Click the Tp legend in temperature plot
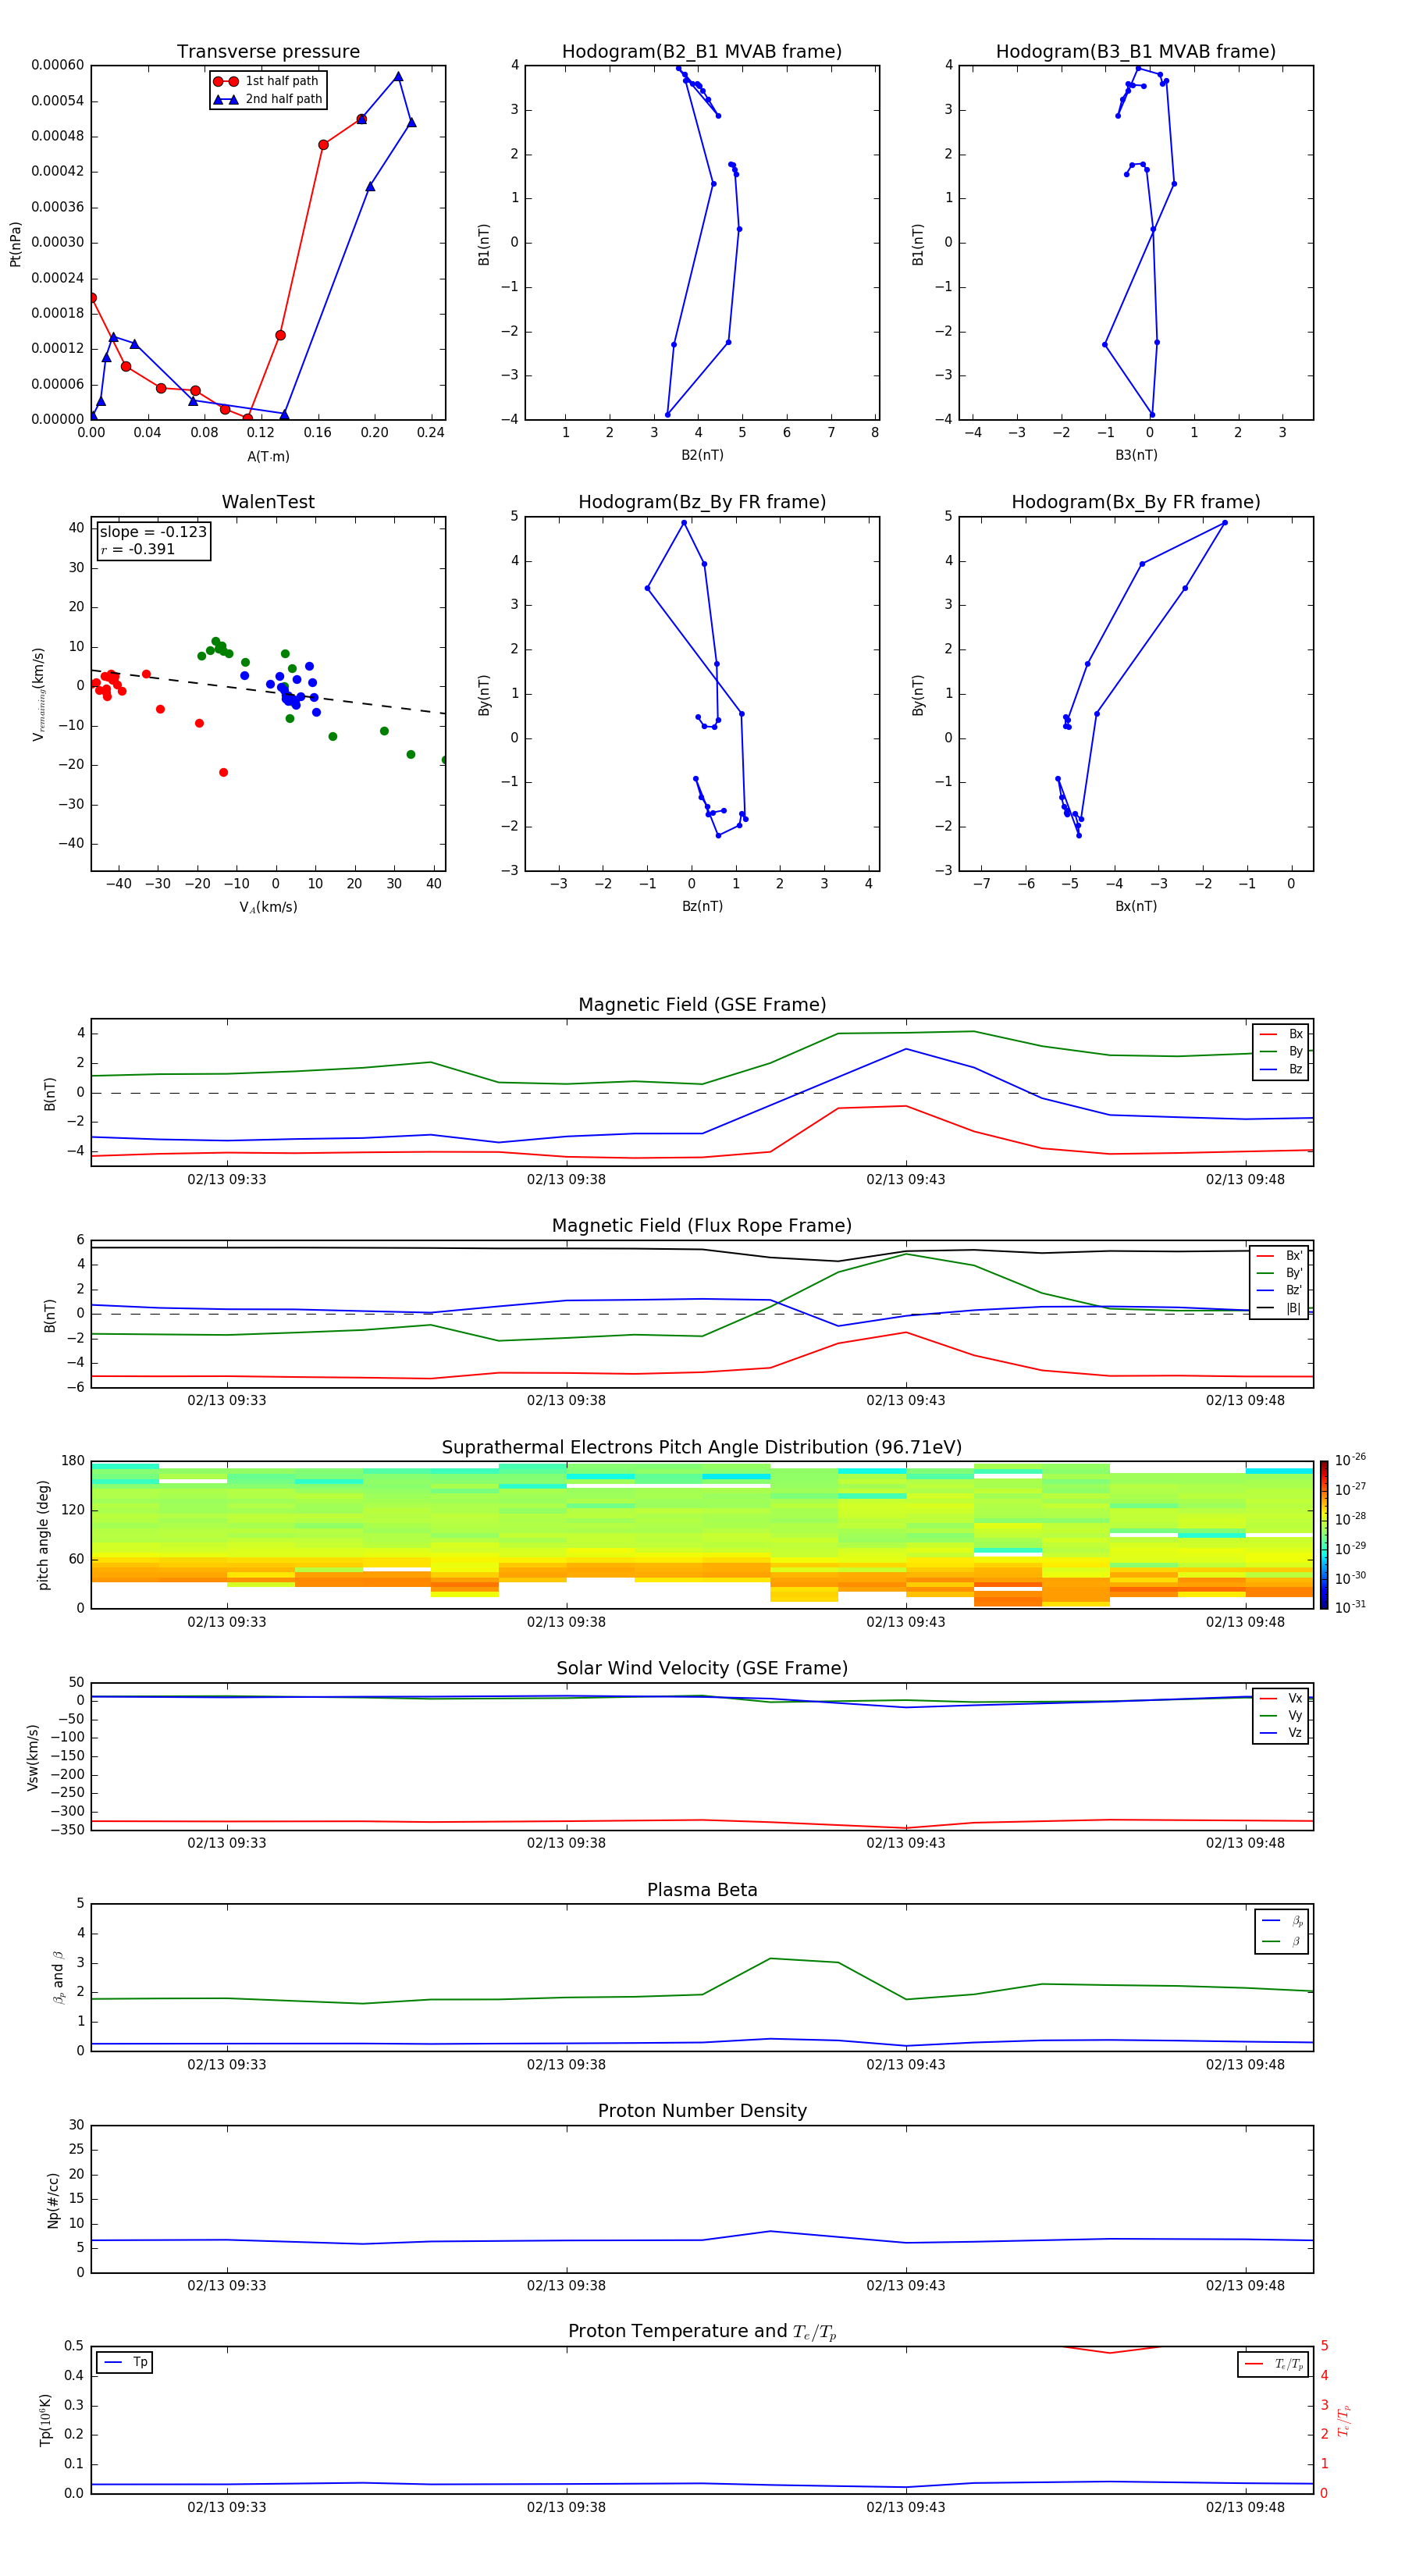This screenshot has width=1405, height=2576. click(125, 2362)
